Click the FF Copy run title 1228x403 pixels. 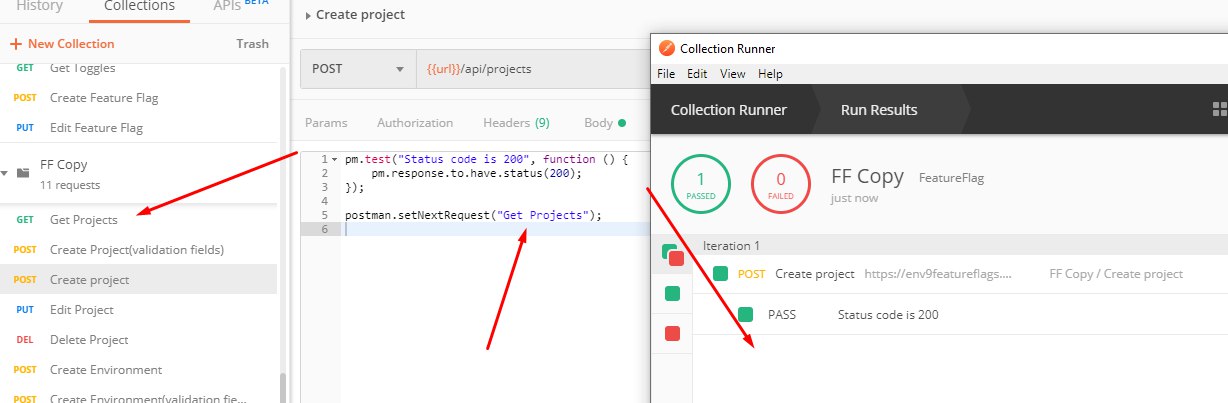(866, 177)
